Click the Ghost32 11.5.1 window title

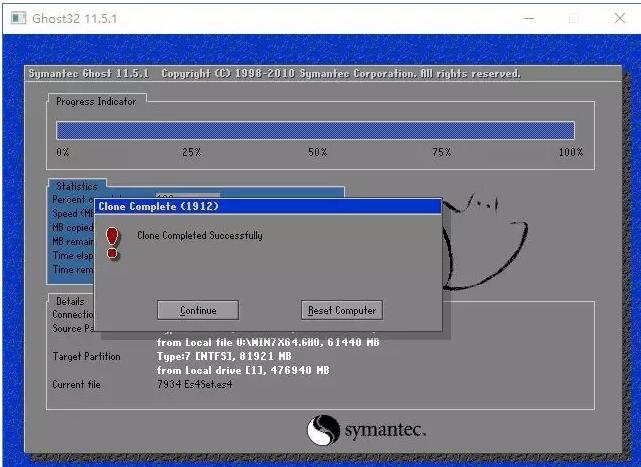(x=74, y=18)
